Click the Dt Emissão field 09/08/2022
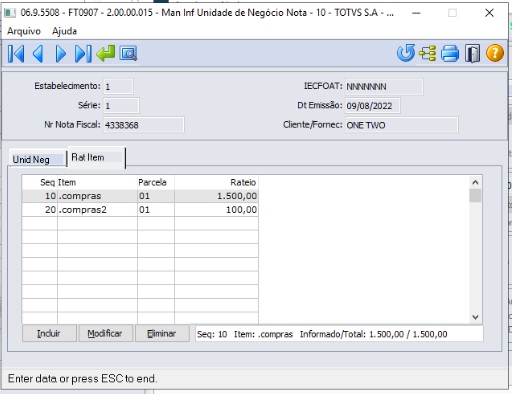Viewport: 514px width, 394px height. [373, 106]
